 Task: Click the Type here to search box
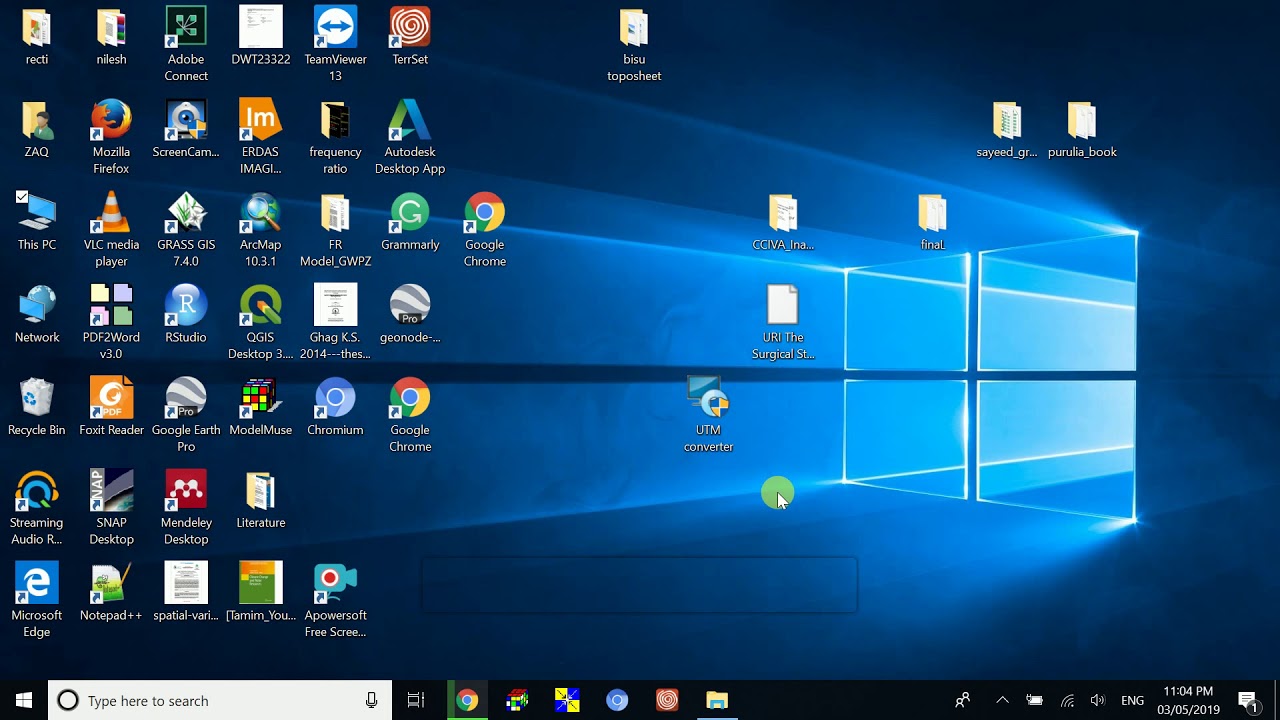[x=220, y=700]
